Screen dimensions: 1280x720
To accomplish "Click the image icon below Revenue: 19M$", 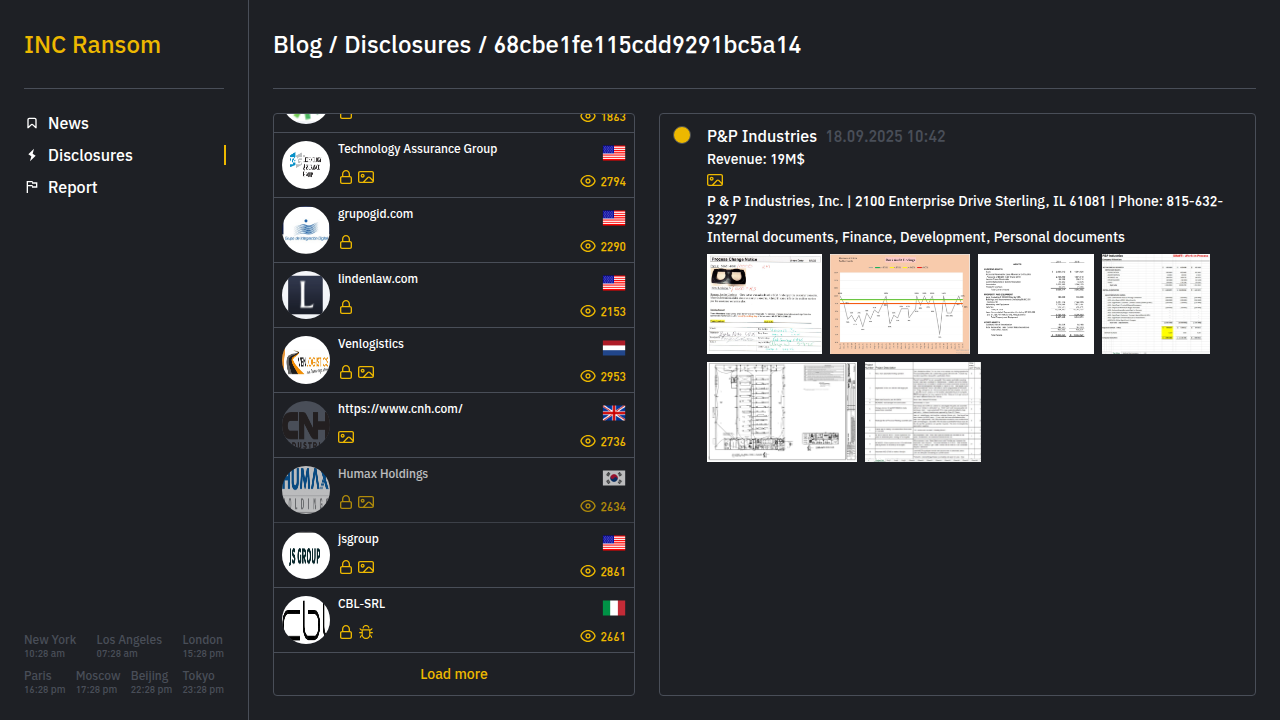I will tap(715, 180).
